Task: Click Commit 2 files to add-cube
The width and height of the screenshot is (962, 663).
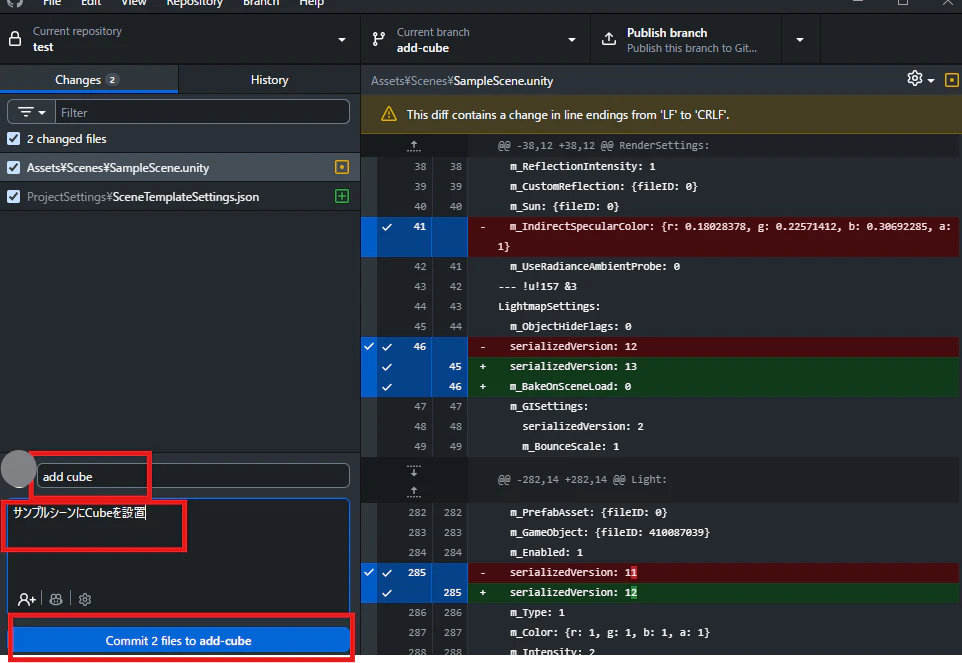Action: [x=179, y=640]
